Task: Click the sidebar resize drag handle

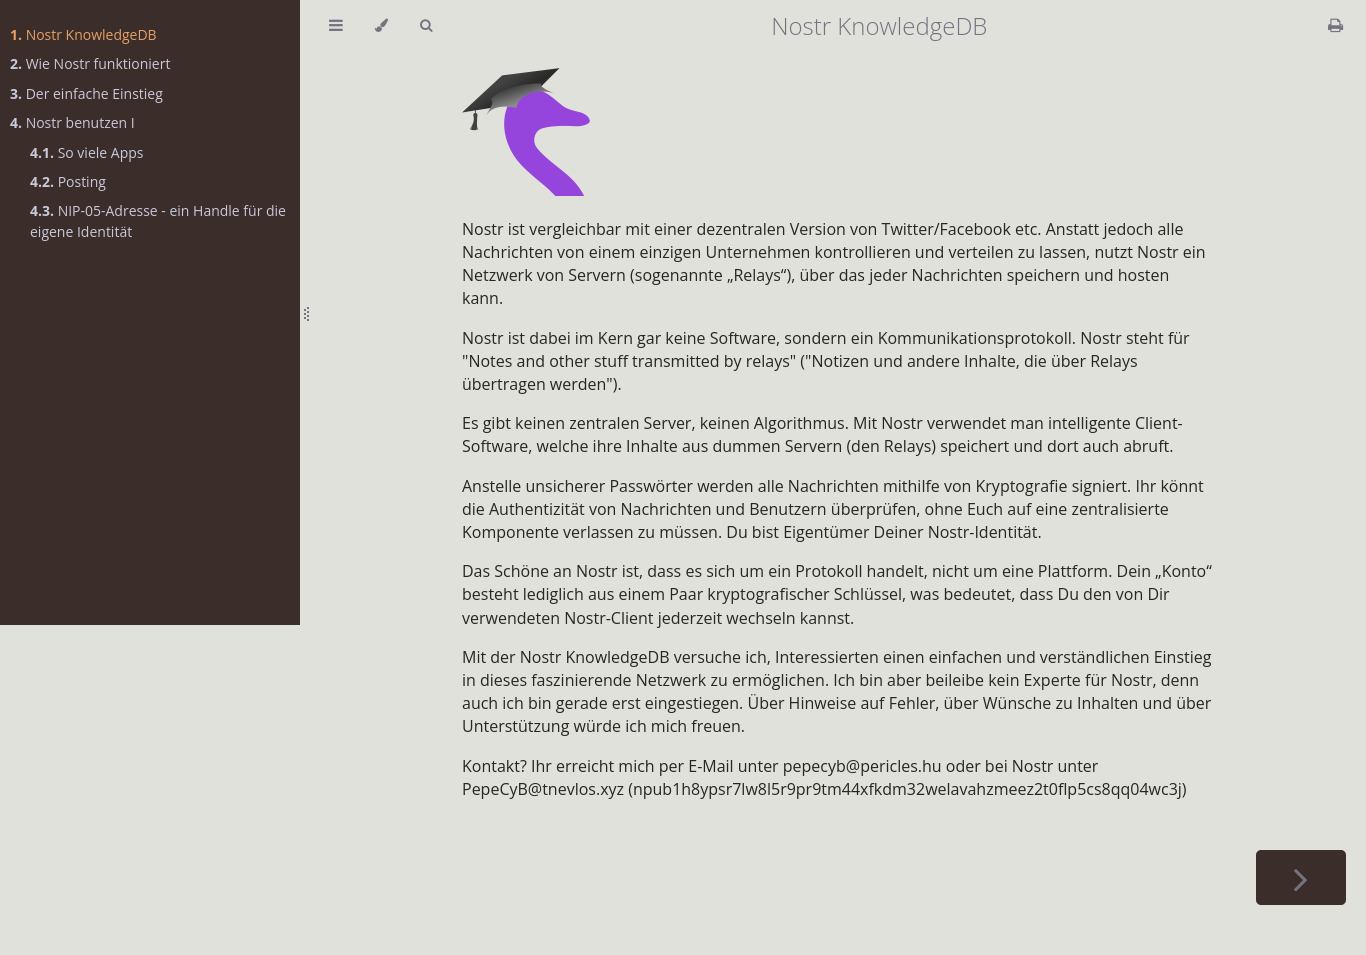Action: click(306, 314)
